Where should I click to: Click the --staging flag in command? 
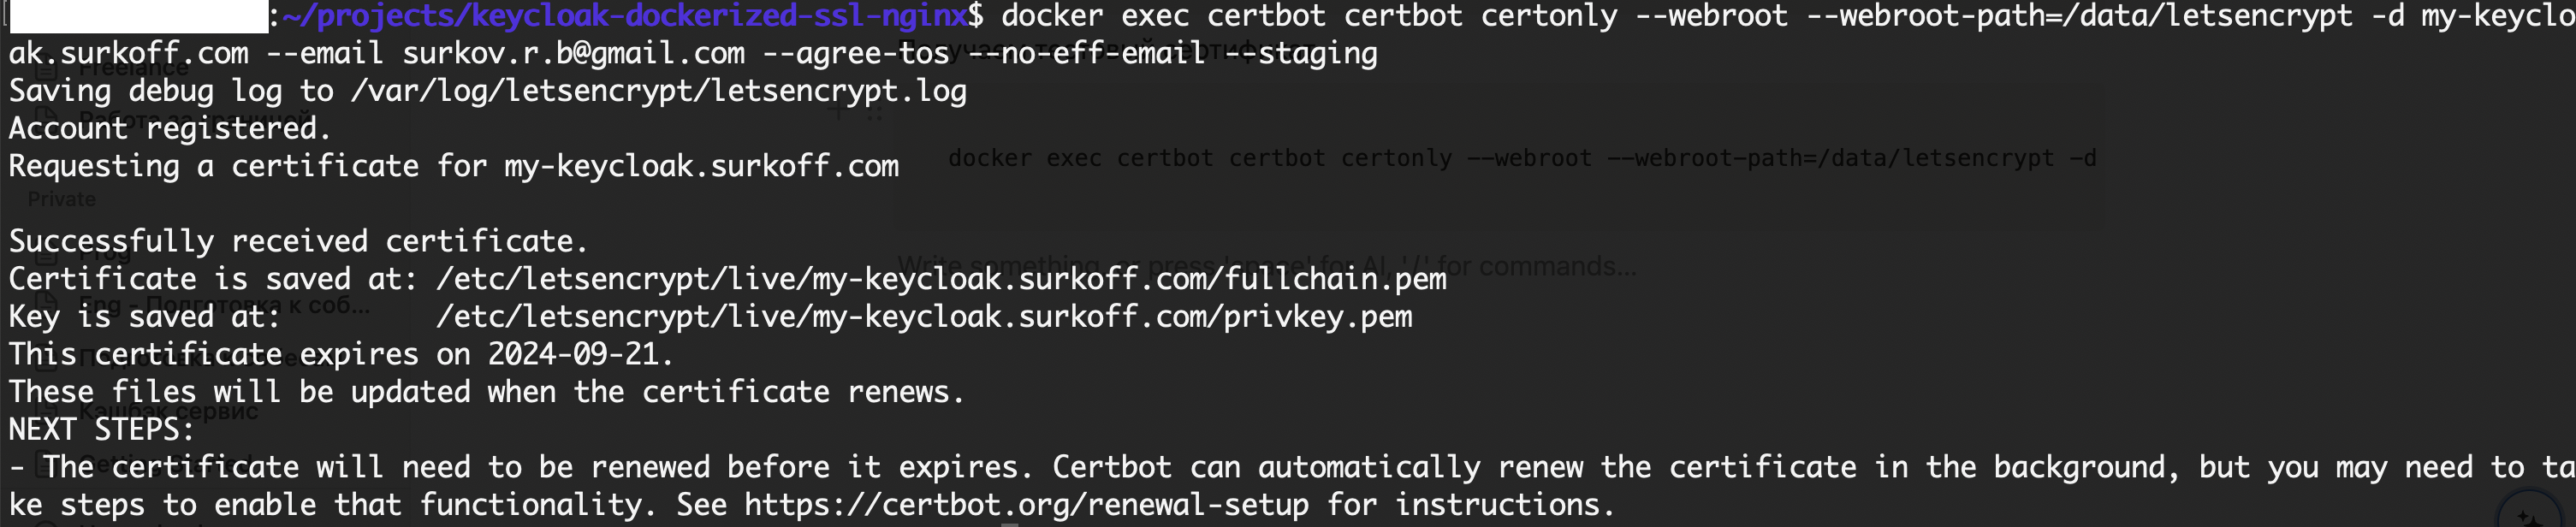1300,53
